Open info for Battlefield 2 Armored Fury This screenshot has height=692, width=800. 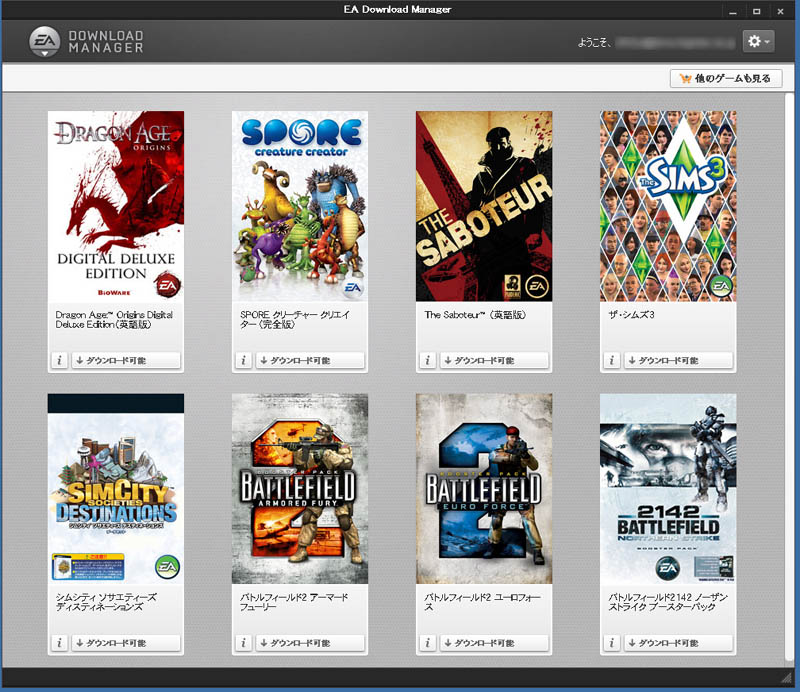[x=243, y=643]
